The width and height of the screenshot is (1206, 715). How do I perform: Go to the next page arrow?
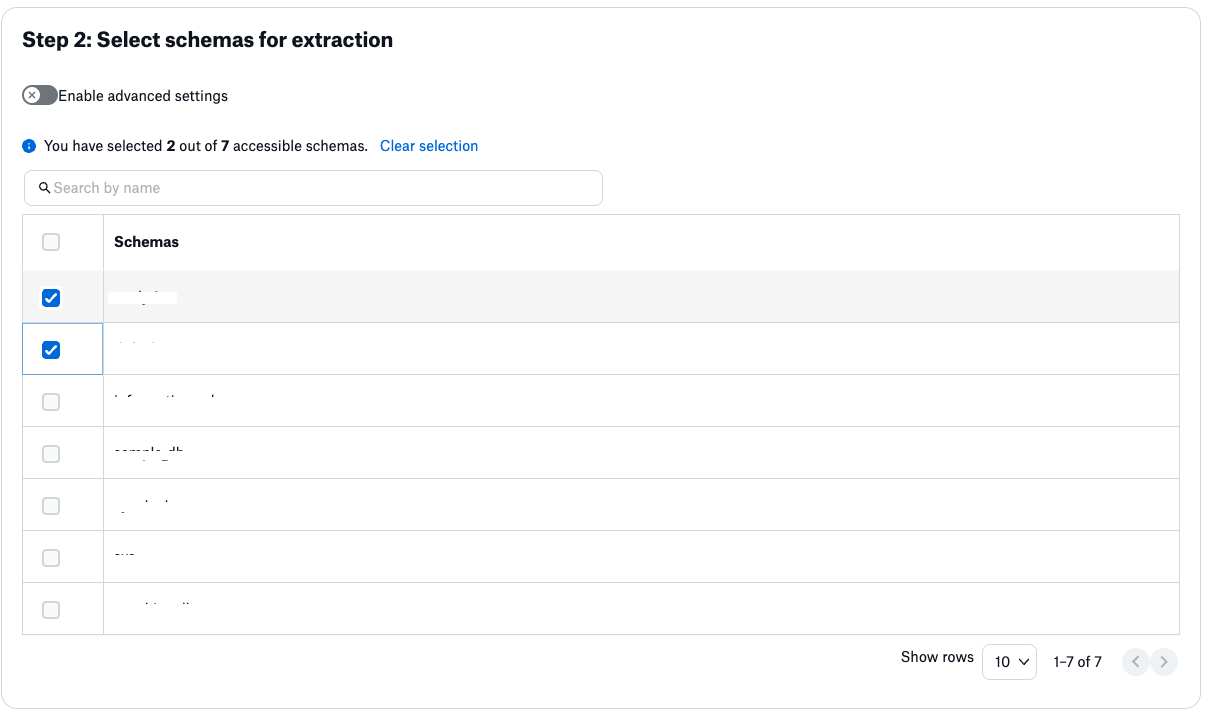[x=1162, y=662]
